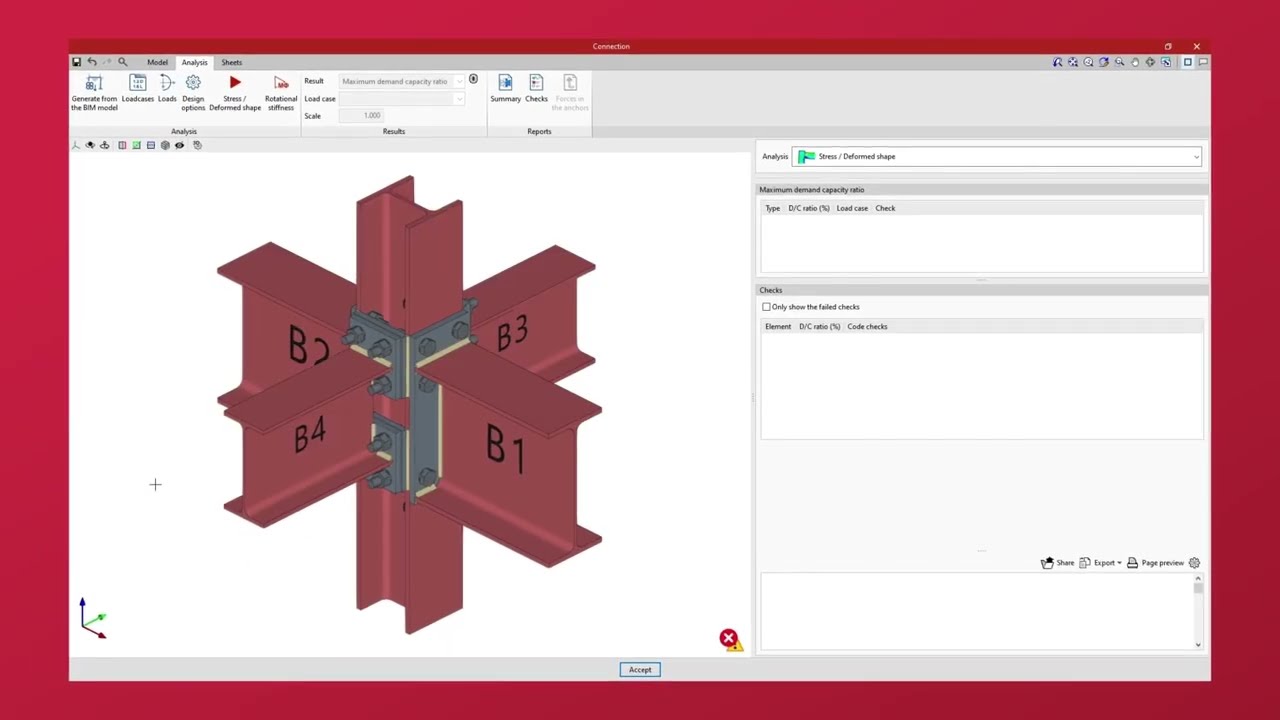Calculate the Rotational stiffness
The height and width of the screenshot is (720, 1280).
pos(281,92)
